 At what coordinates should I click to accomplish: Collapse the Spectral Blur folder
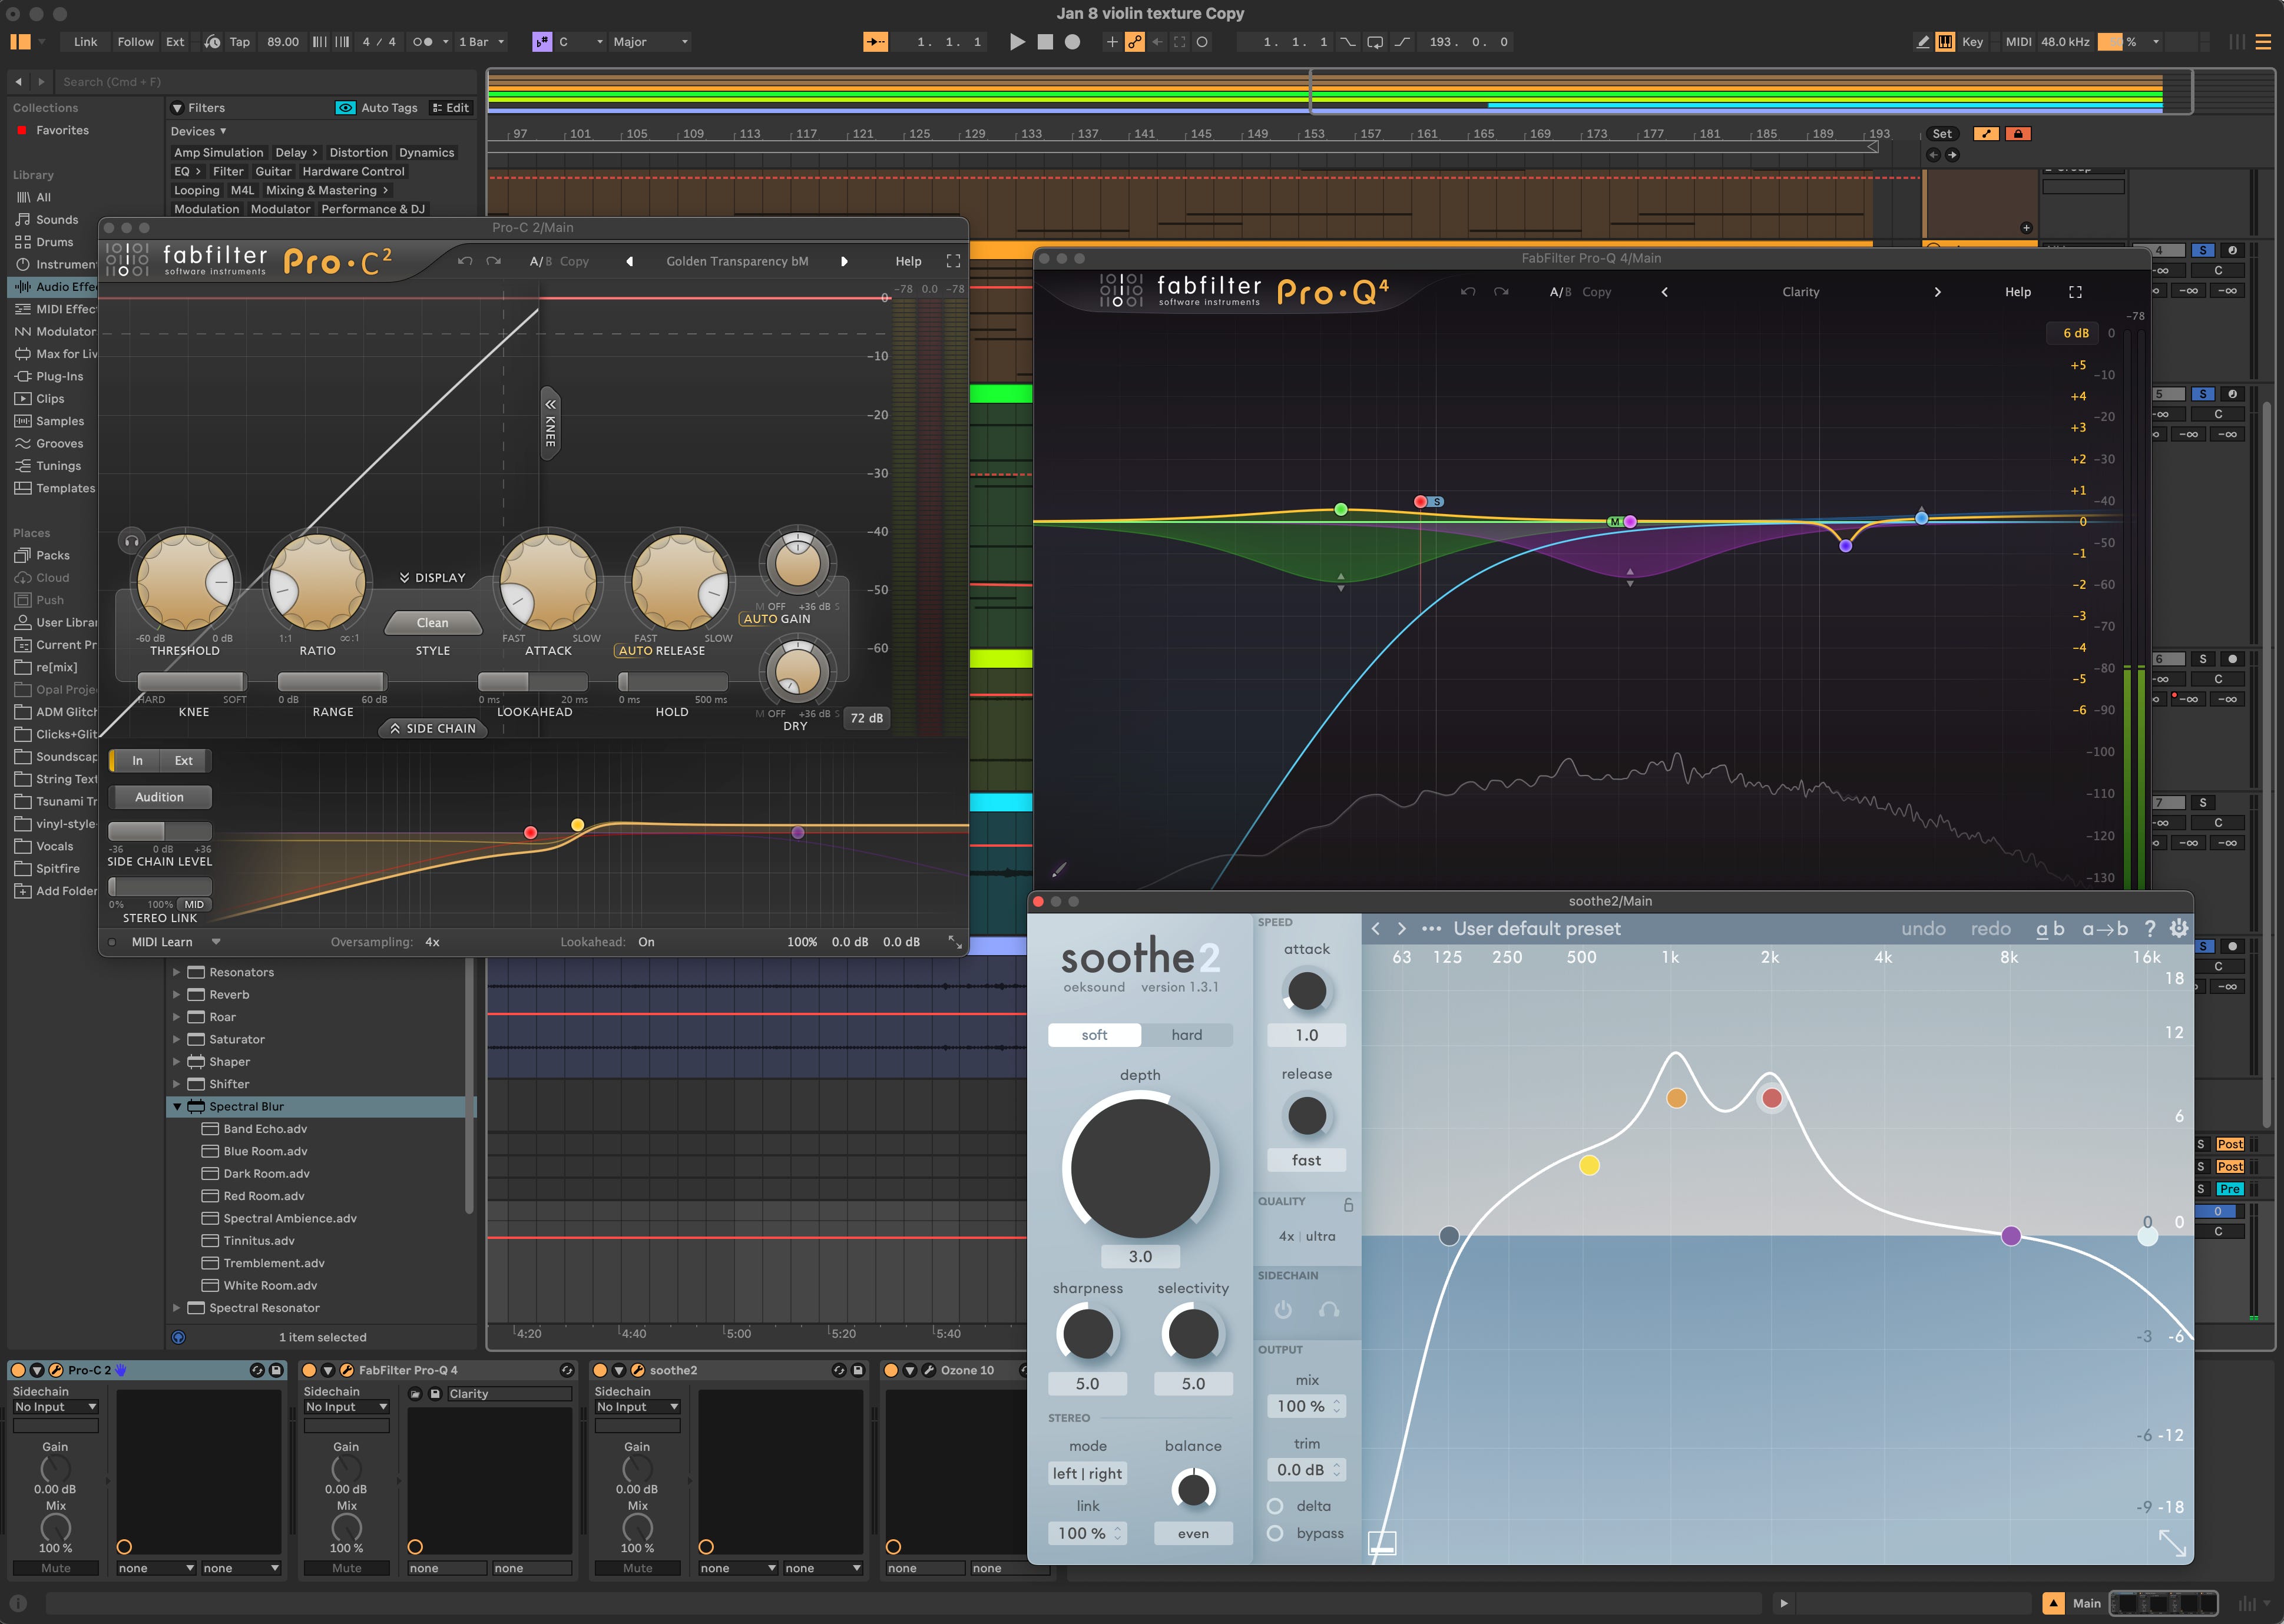pyautogui.click(x=177, y=1107)
